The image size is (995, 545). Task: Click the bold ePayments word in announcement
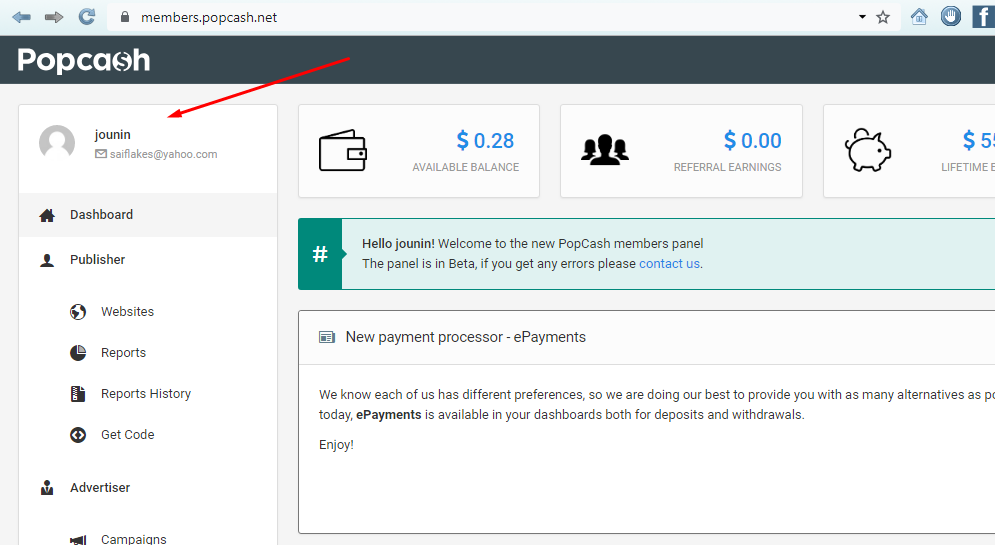click(x=388, y=414)
